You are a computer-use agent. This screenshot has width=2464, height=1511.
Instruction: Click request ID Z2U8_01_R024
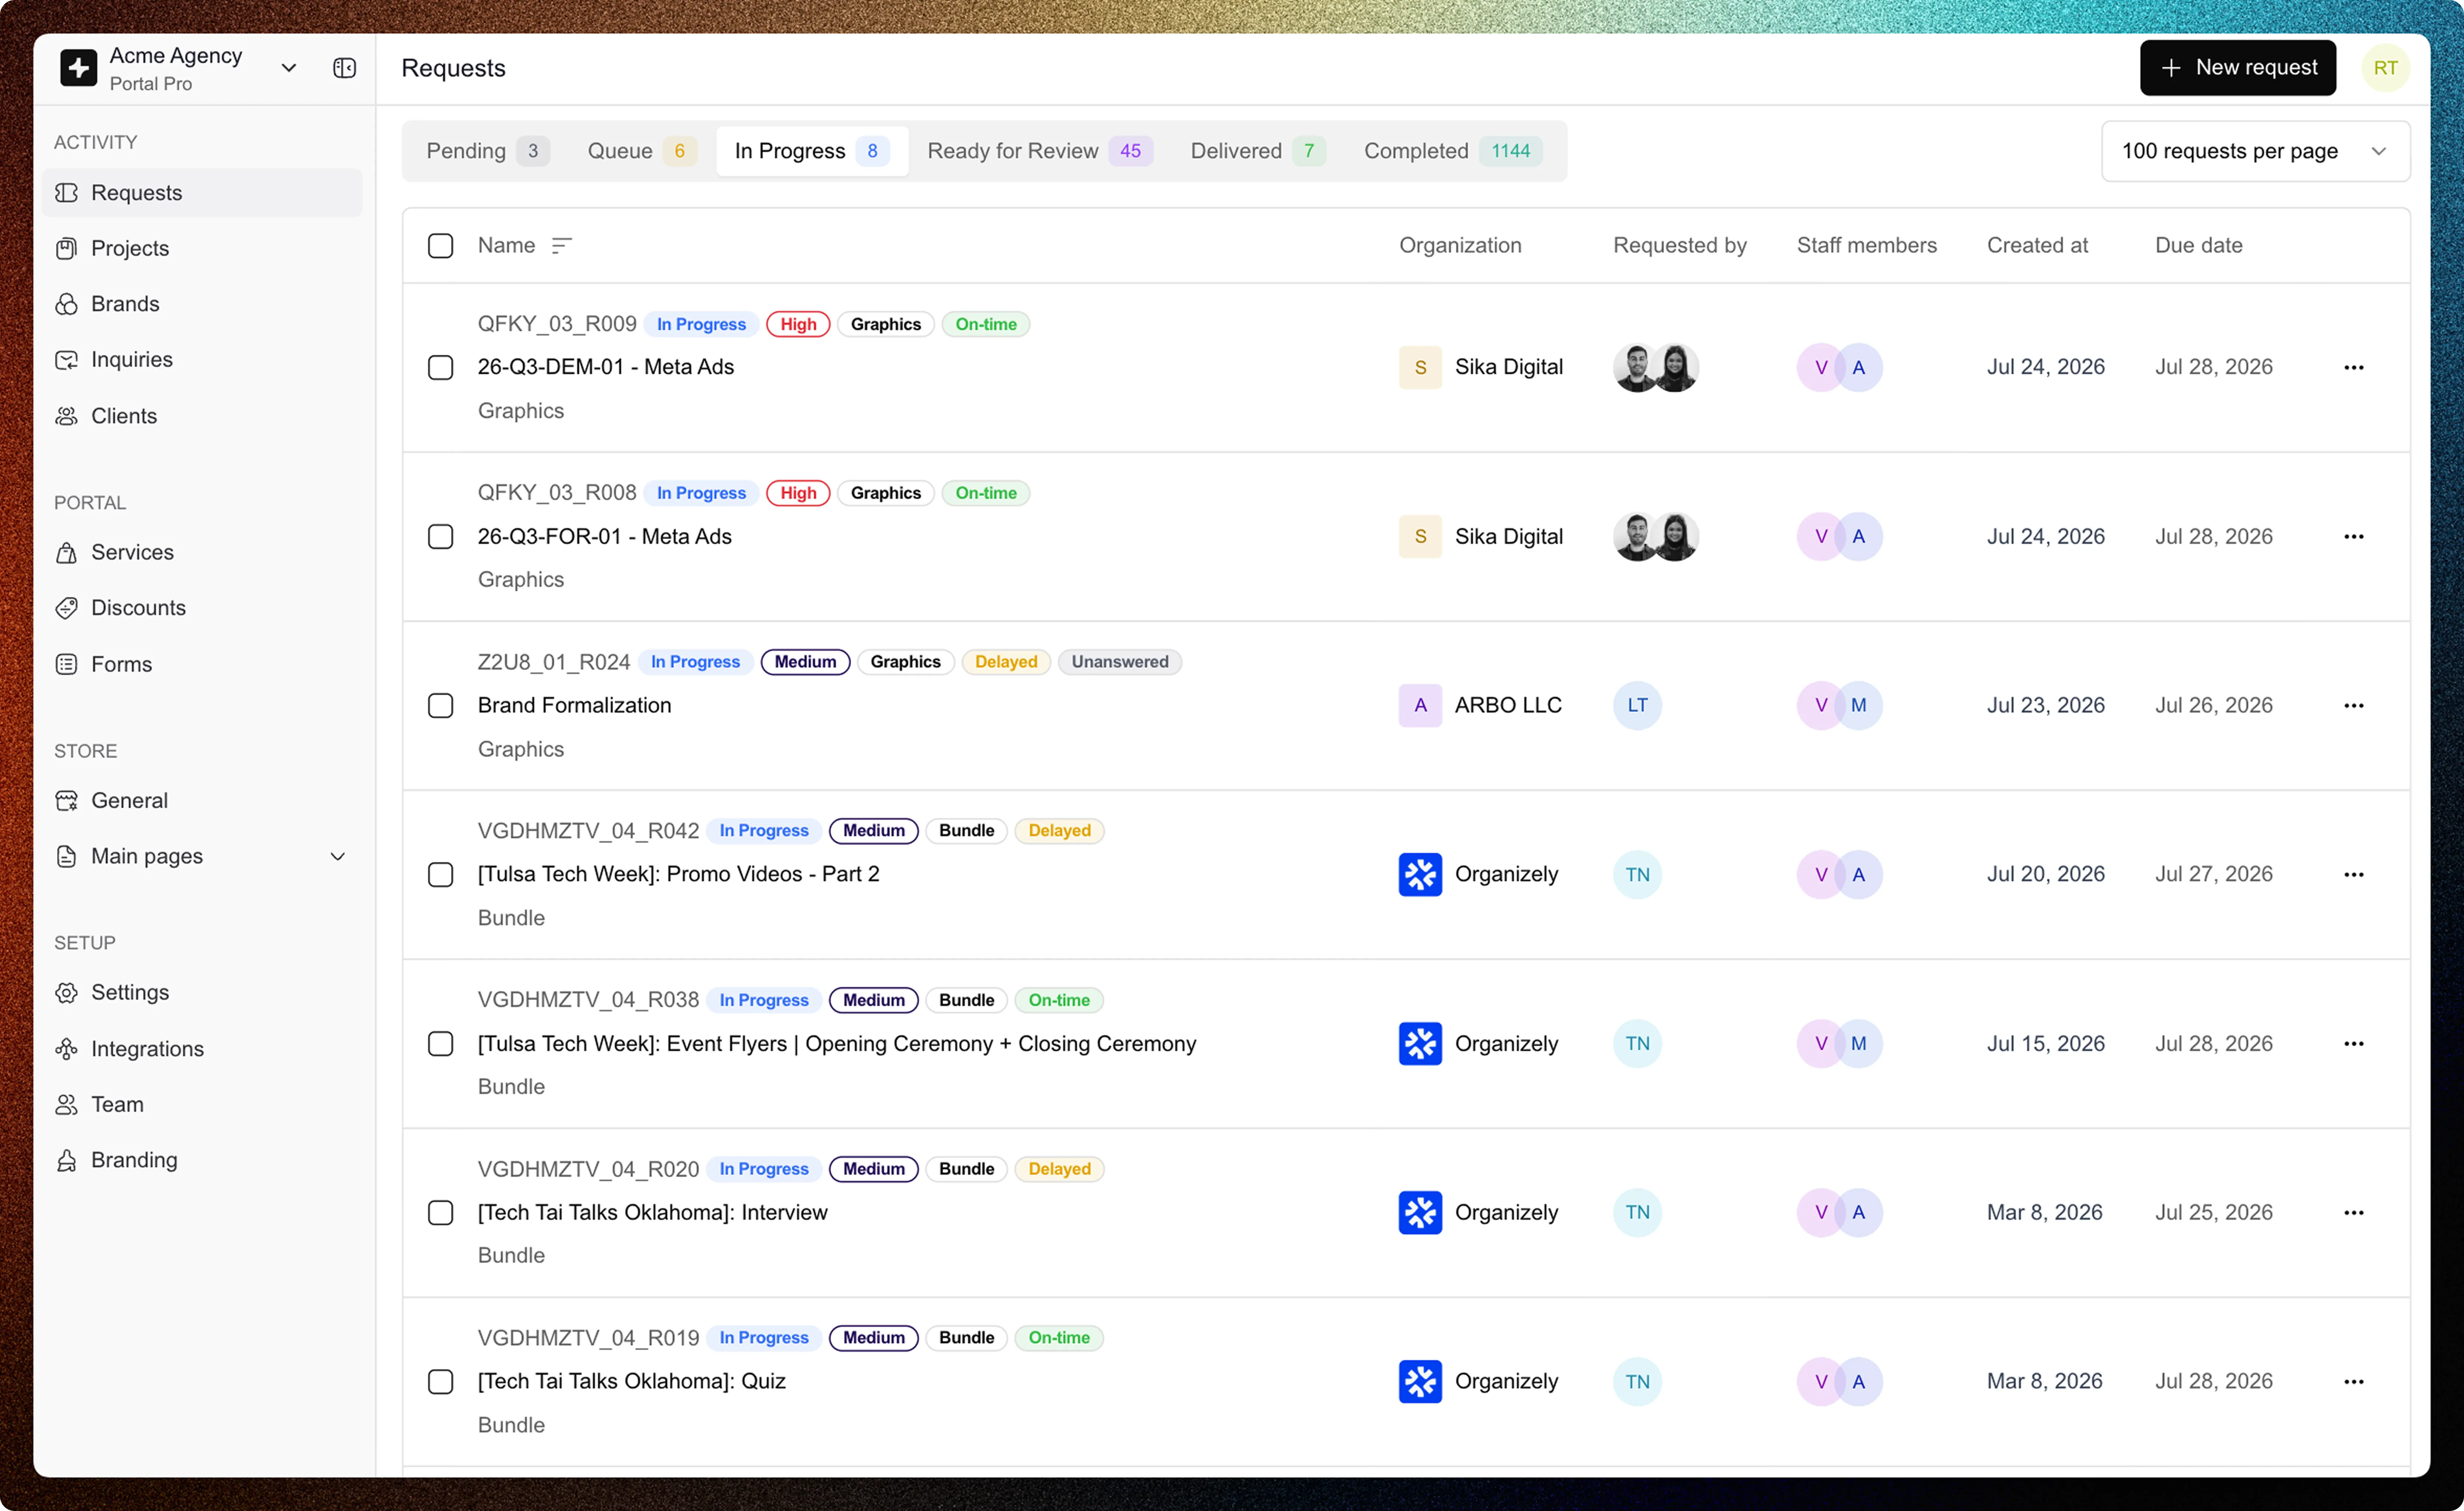tap(554, 662)
